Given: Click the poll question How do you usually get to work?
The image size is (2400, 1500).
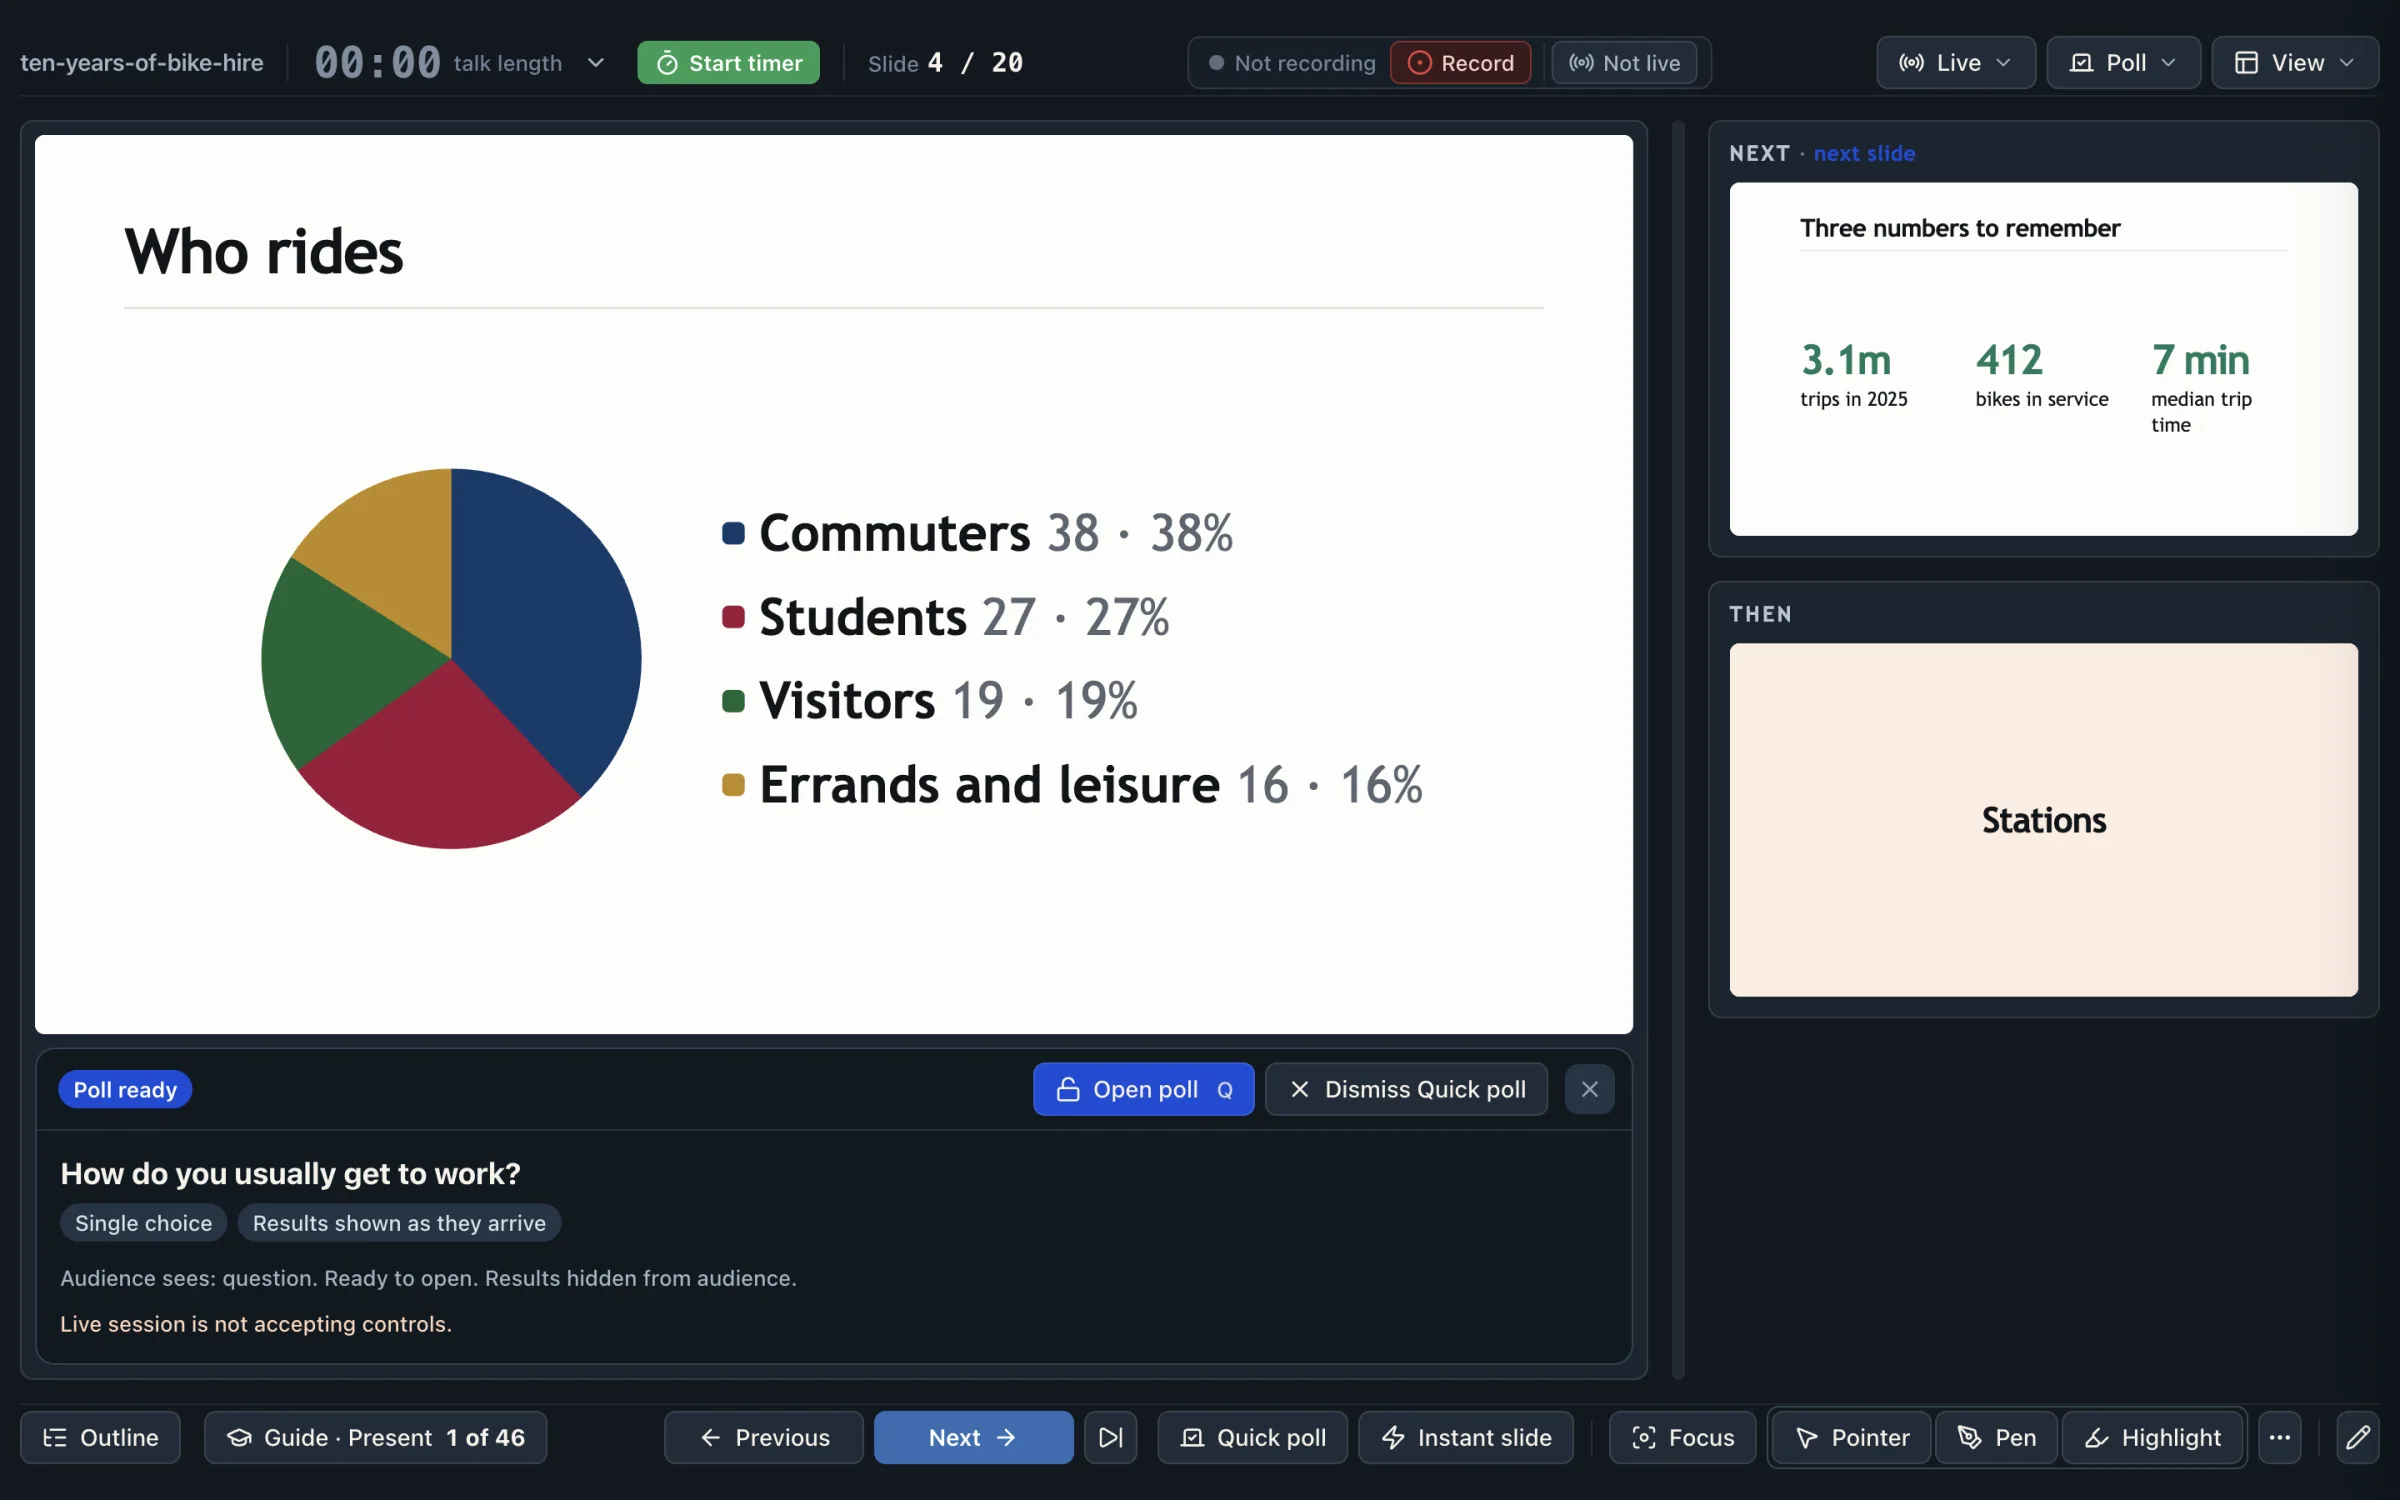Looking at the screenshot, I should 290,1173.
